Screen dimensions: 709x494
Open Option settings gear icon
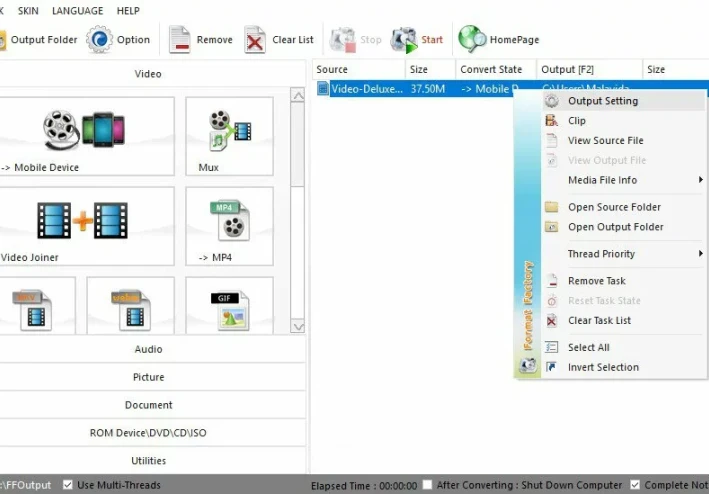click(x=99, y=40)
